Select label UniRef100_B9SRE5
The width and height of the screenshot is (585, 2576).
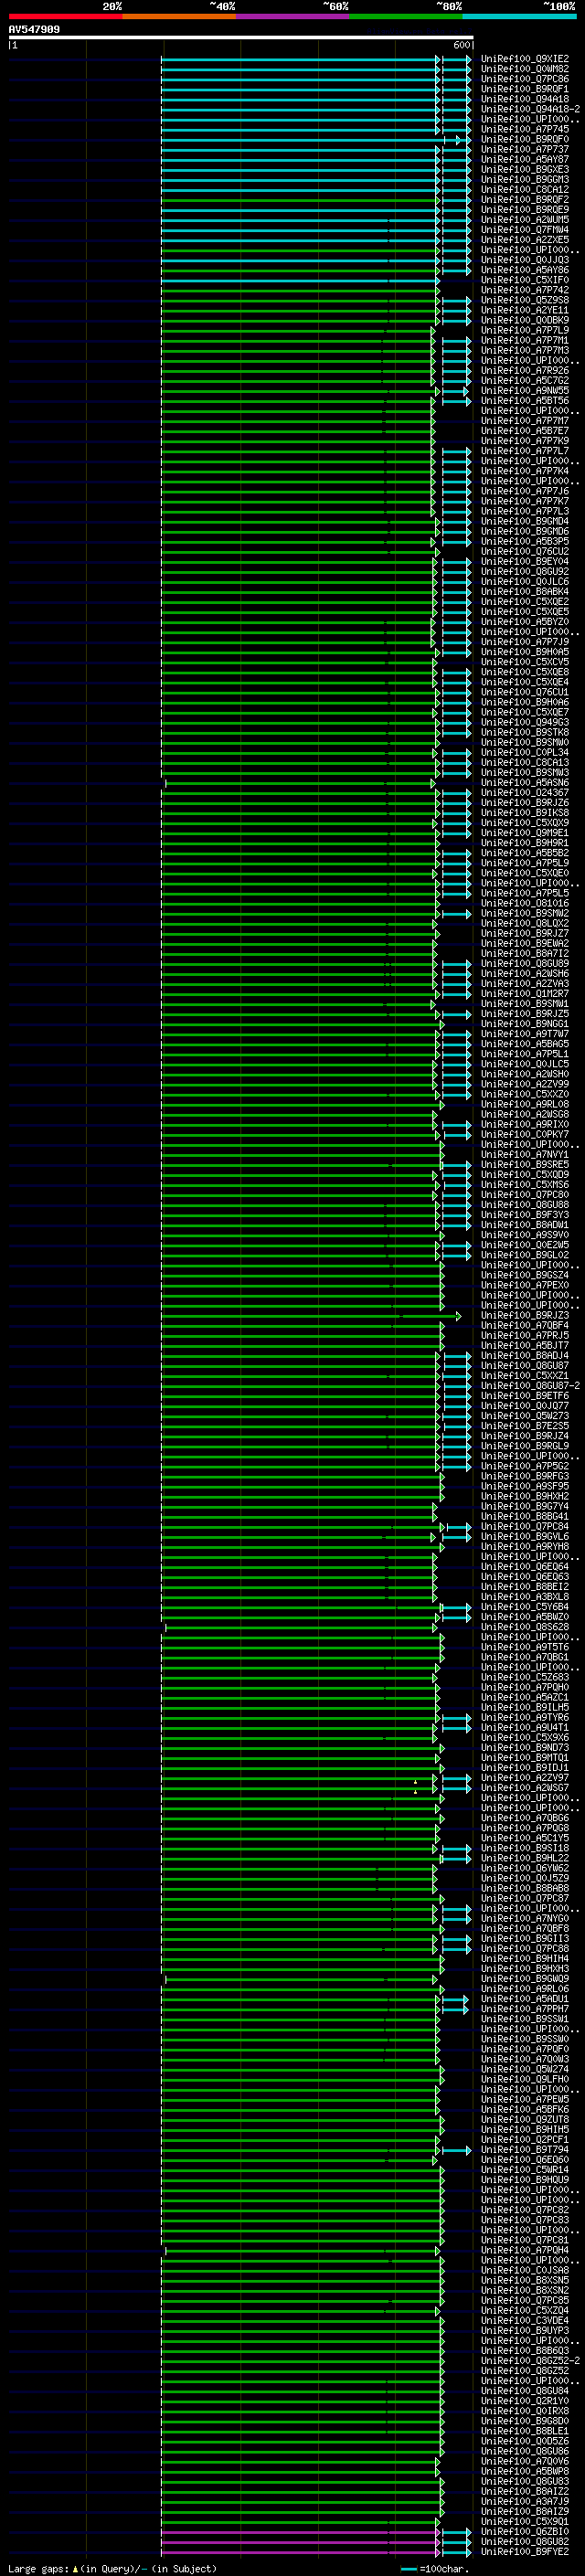[525, 1164]
